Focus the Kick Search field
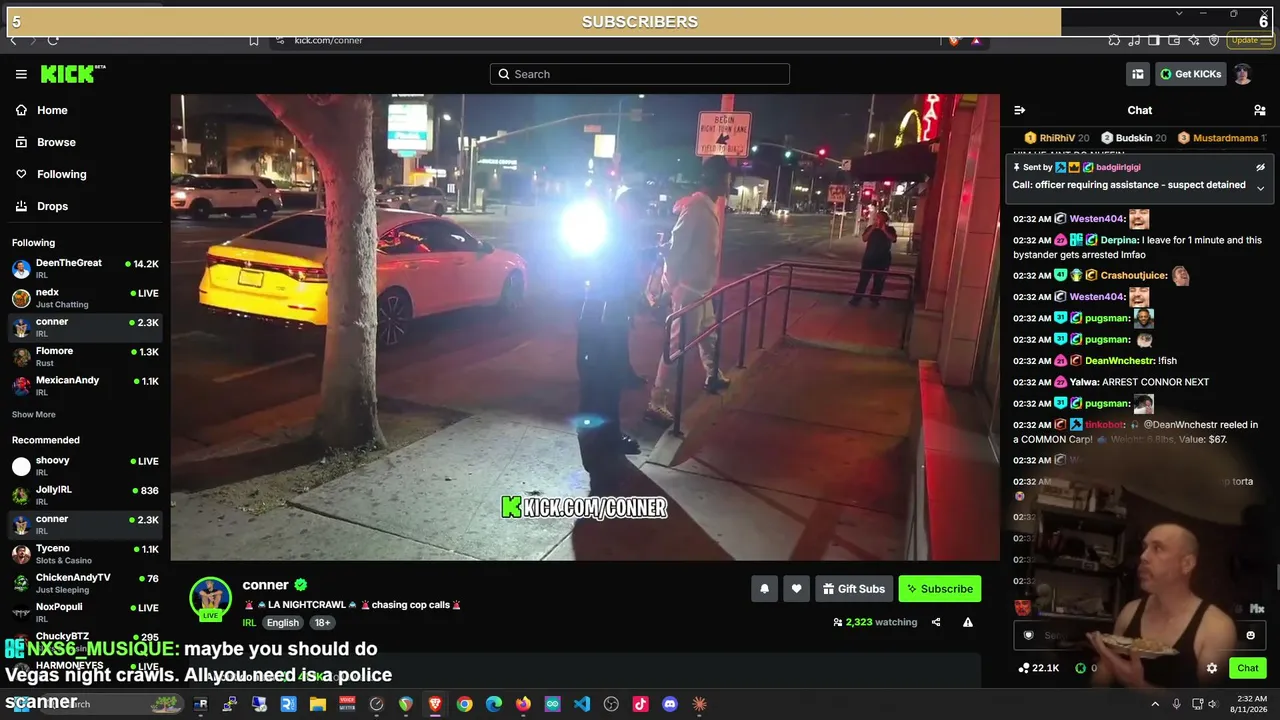The width and height of the screenshot is (1280, 720). [x=640, y=74]
